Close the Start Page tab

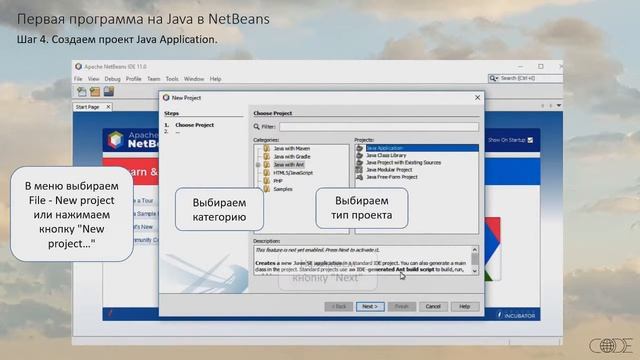pos(108,107)
